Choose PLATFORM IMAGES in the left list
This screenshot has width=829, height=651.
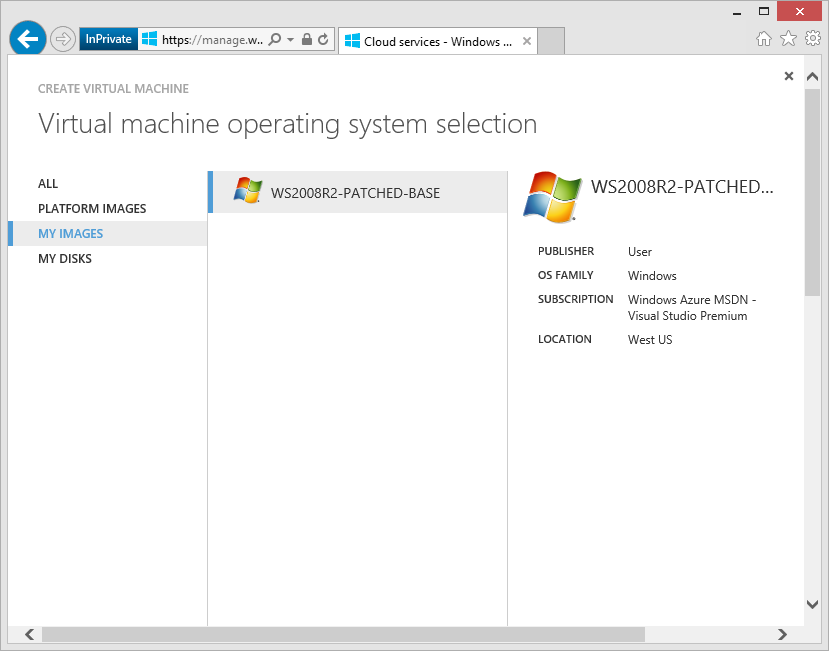point(92,209)
